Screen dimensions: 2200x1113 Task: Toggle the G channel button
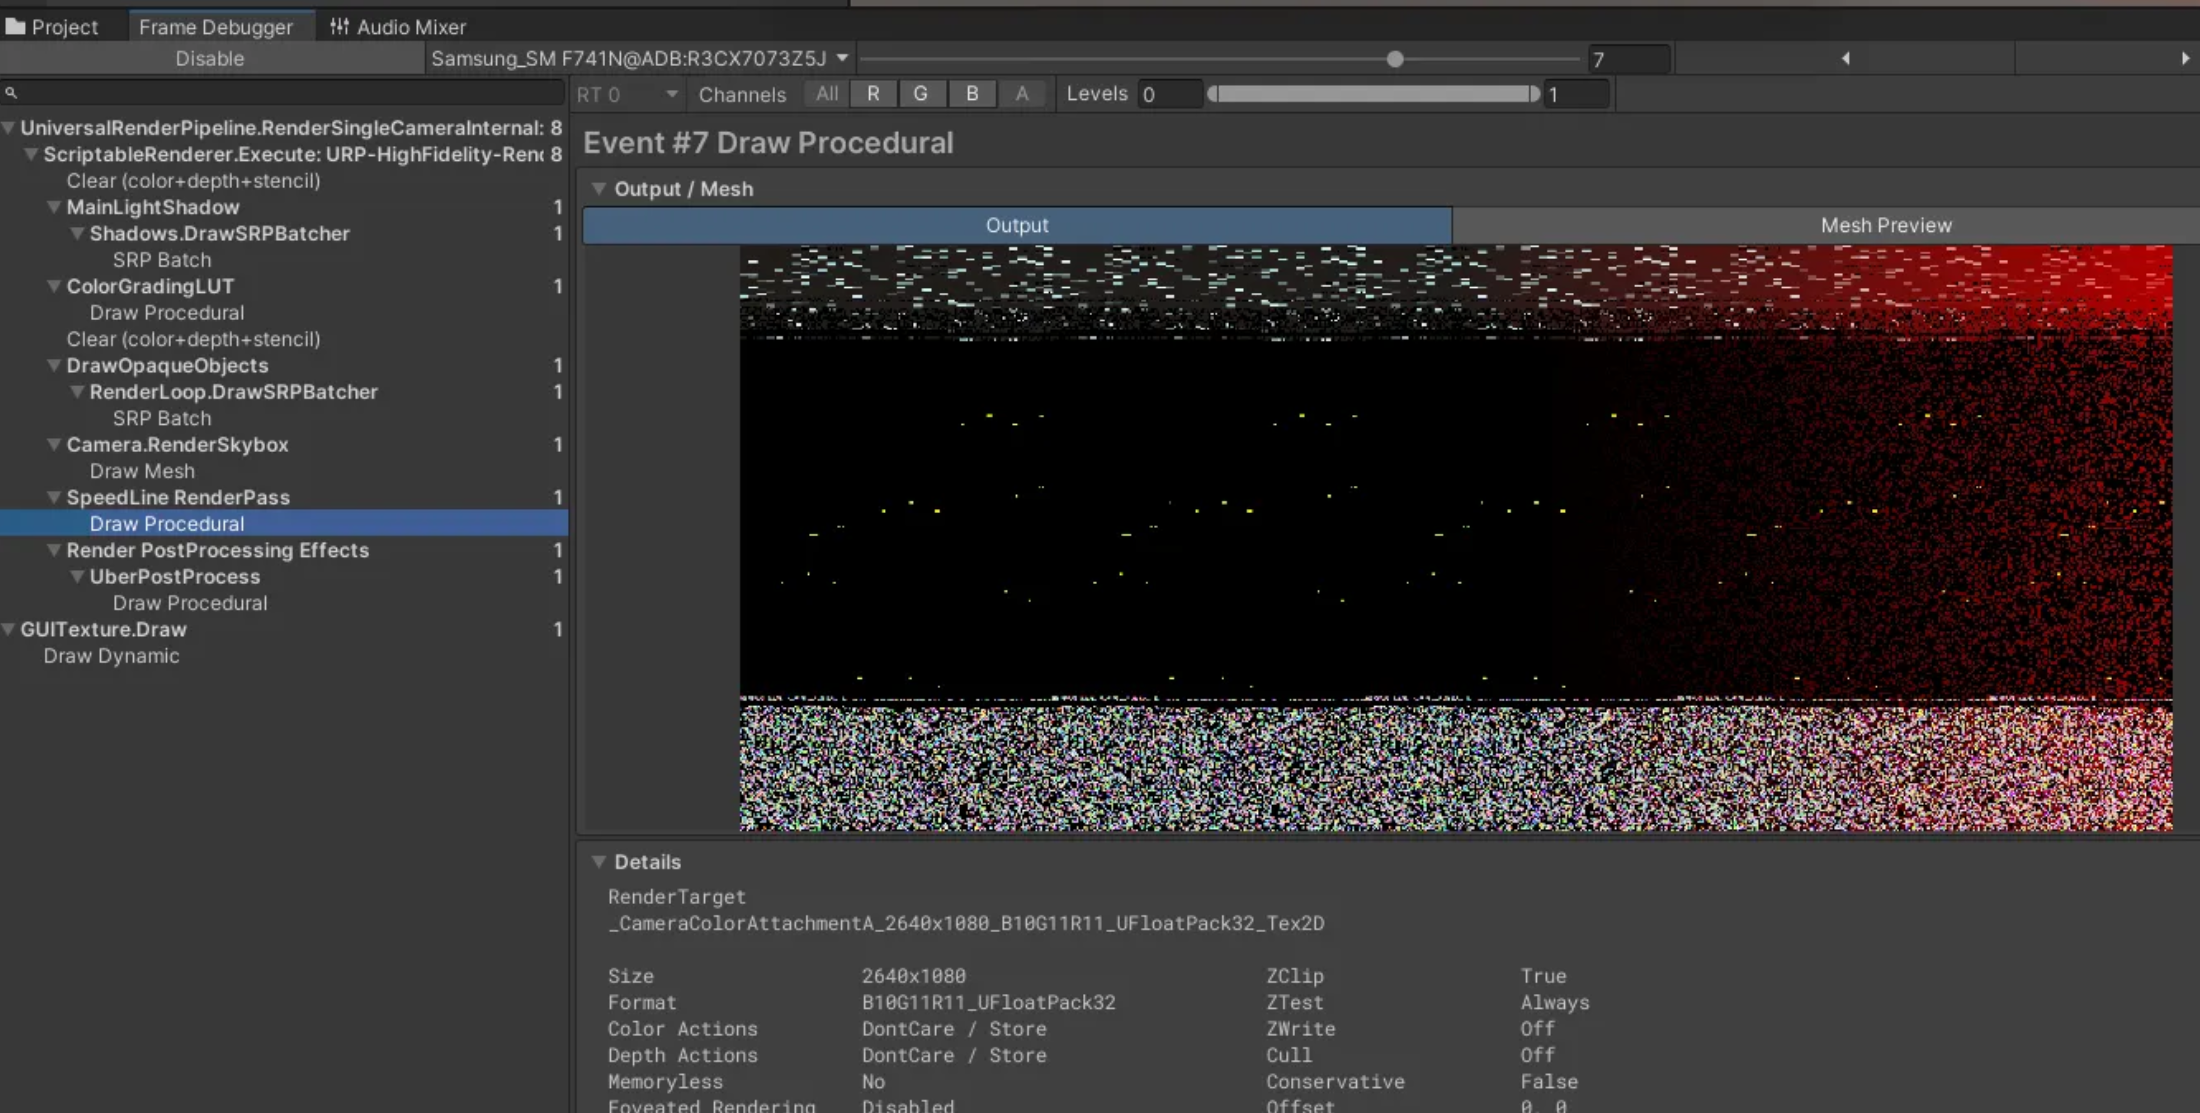tap(920, 94)
